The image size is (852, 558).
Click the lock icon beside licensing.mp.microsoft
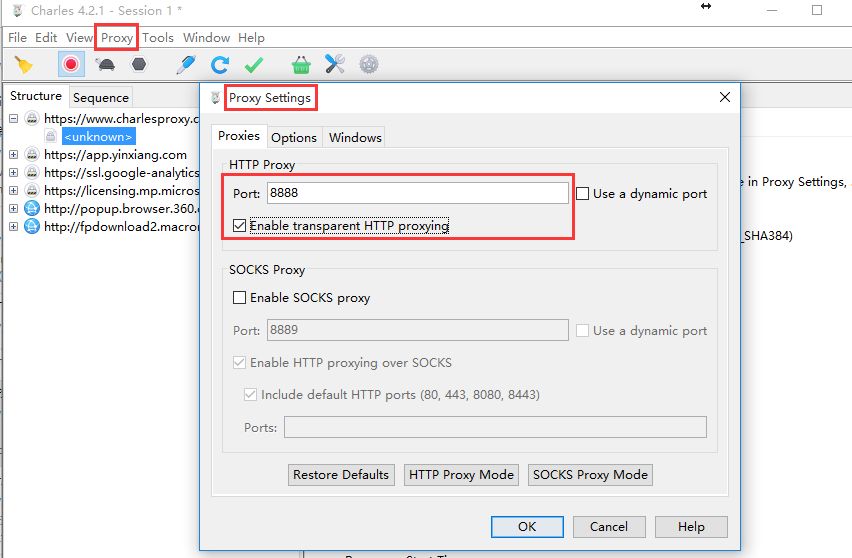32,191
